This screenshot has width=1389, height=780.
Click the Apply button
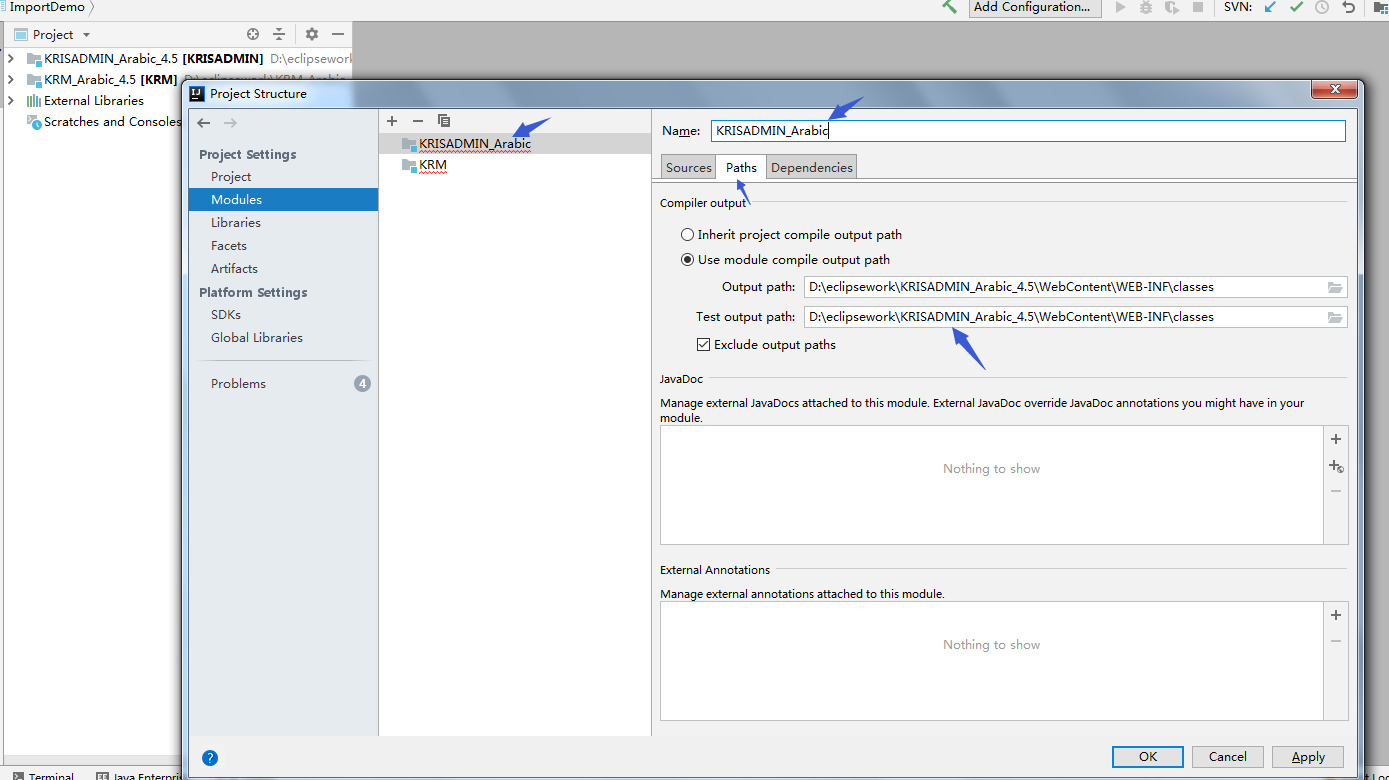[1308, 757]
